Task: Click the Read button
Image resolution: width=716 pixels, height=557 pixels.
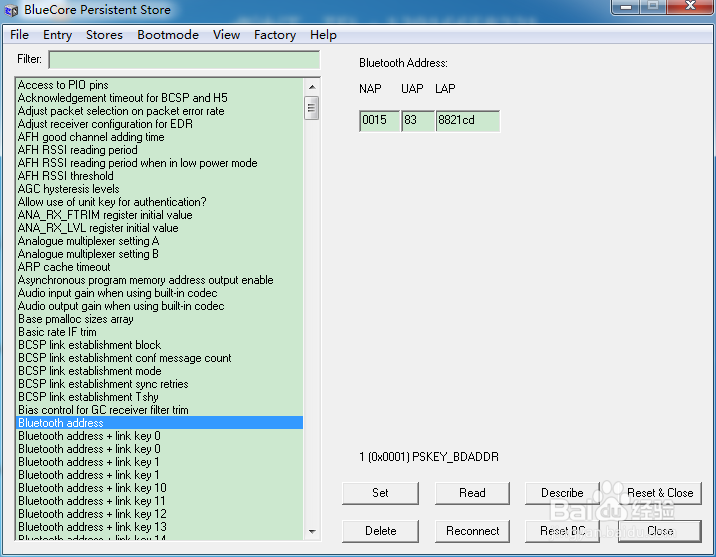Action: coord(472,493)
